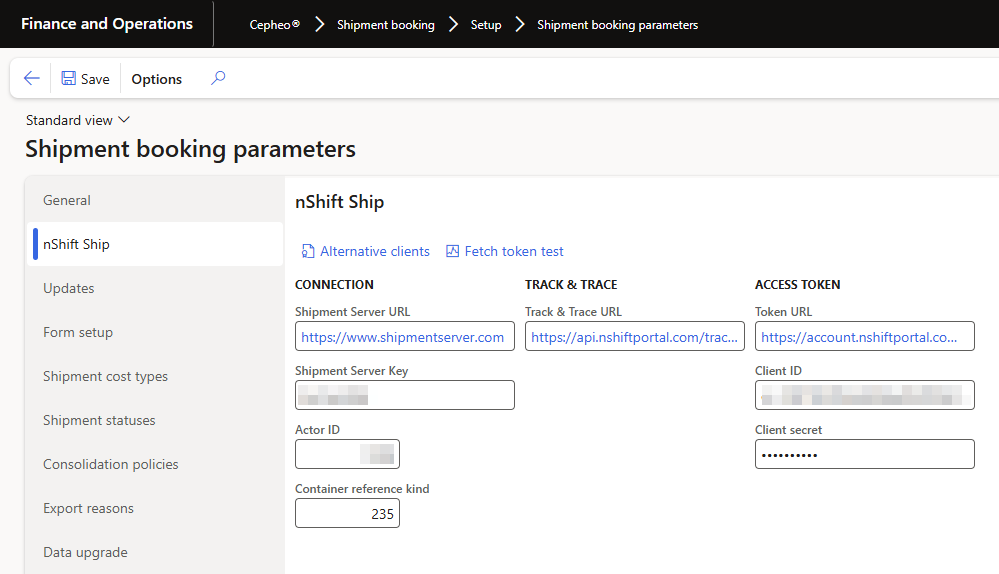The width and height of the screenshot is (999, 574).
Task: Click the Shipment Server URL field
Action: 404,337
